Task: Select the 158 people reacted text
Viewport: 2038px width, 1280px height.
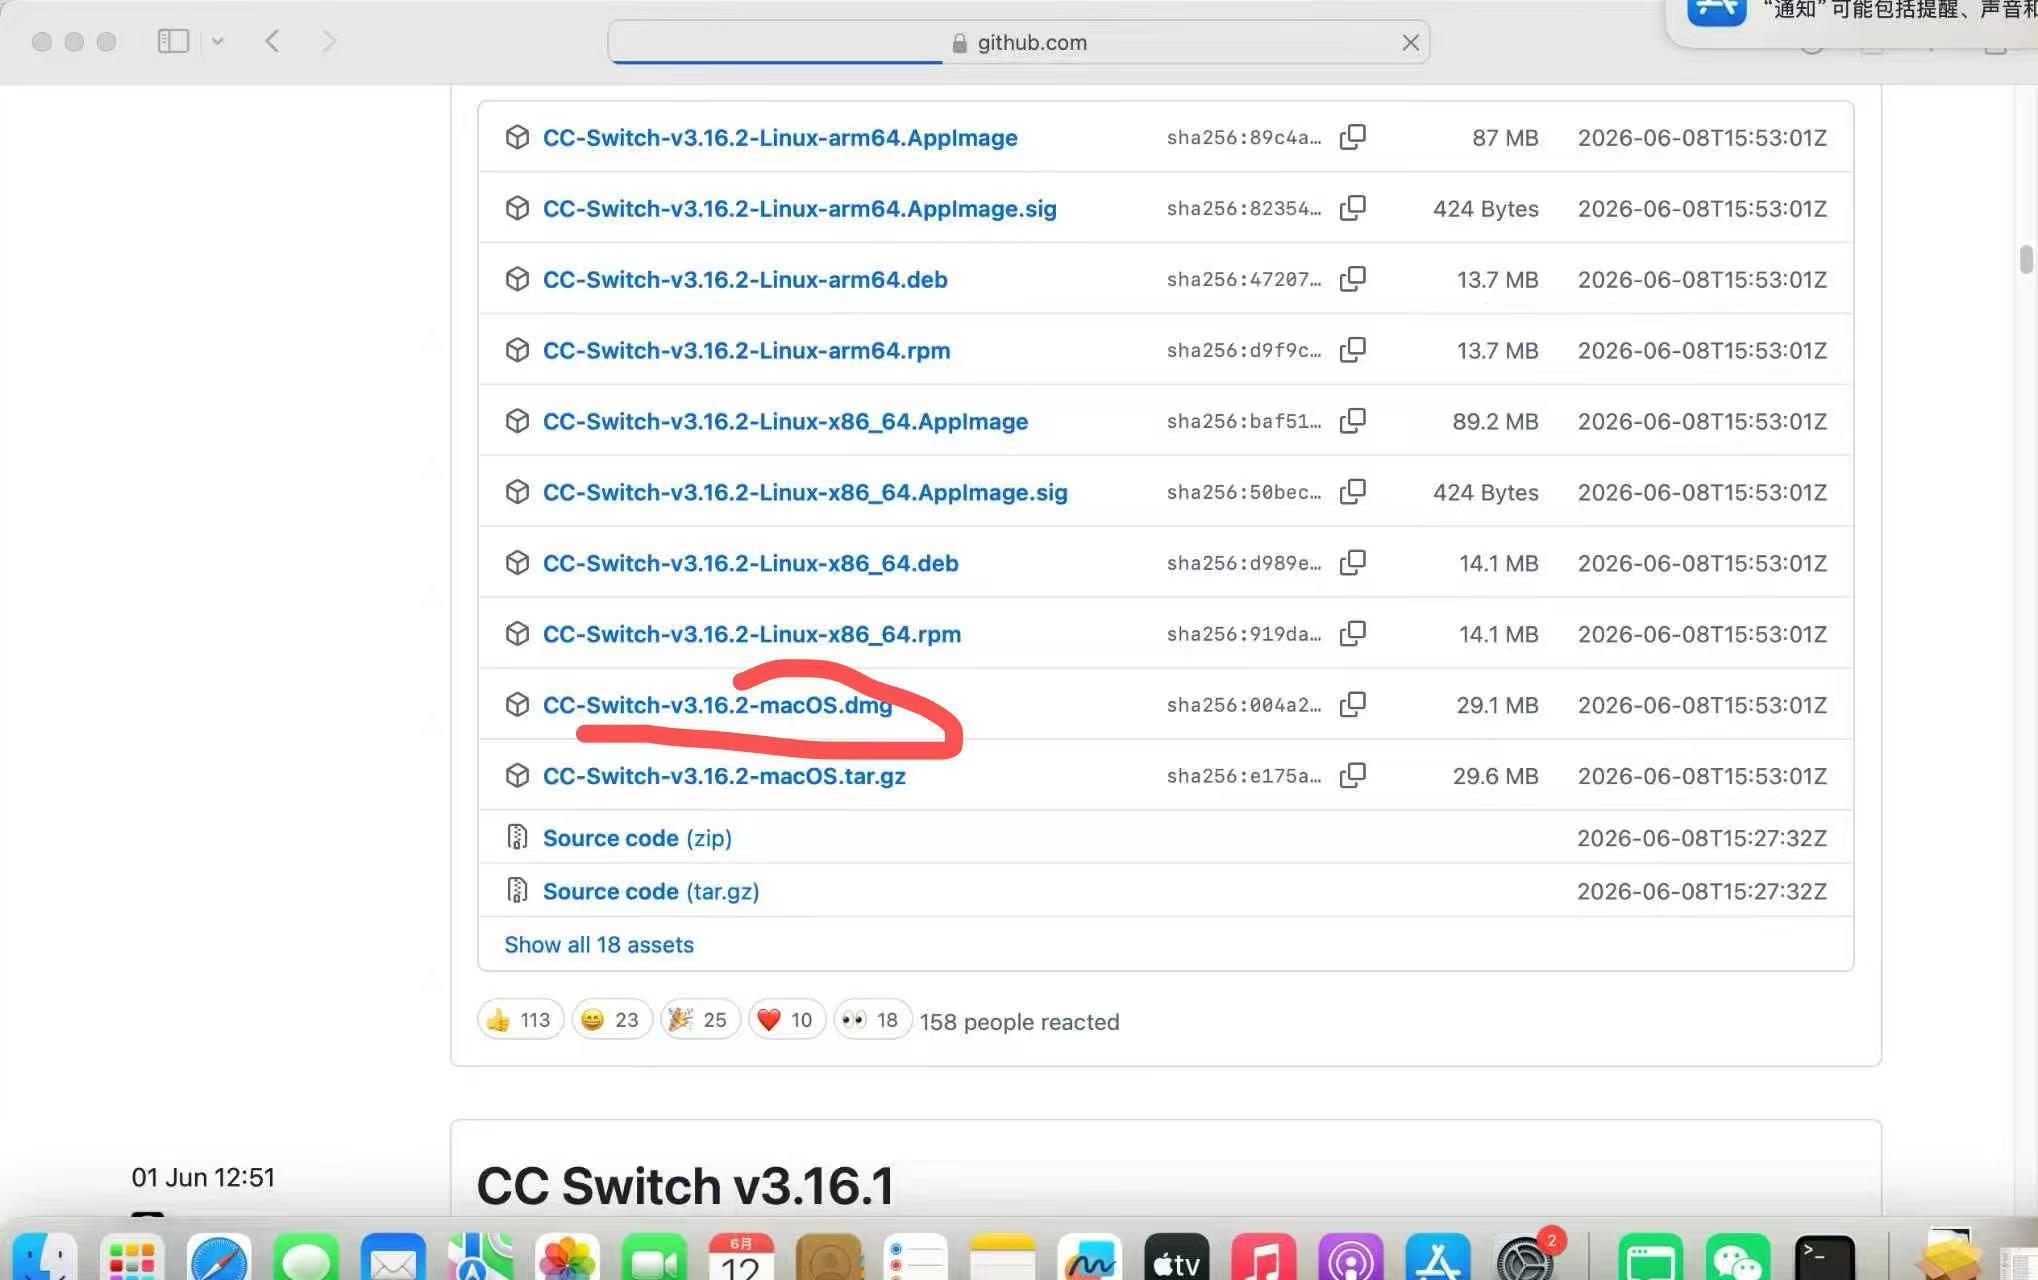Action: 1019,1022
